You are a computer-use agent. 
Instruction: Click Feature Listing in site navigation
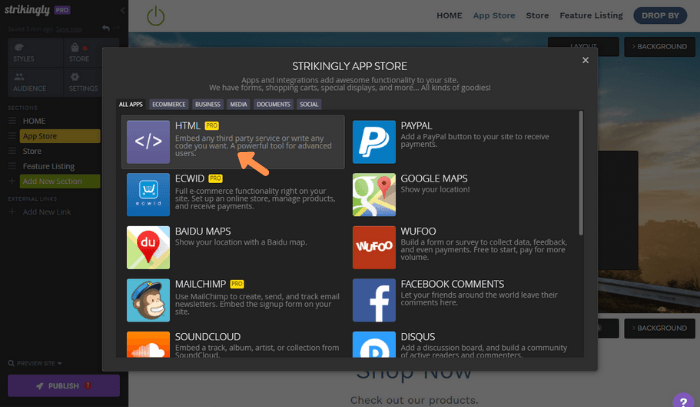click(x=591, y=16)
